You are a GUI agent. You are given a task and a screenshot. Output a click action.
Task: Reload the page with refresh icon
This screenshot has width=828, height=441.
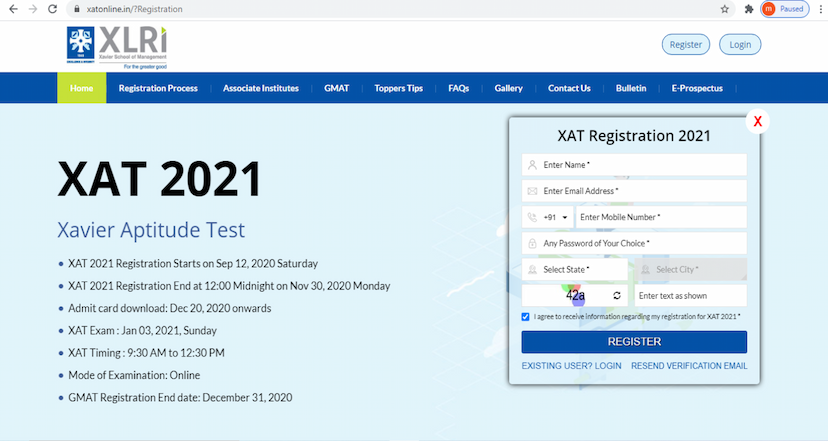coord(52,9)
